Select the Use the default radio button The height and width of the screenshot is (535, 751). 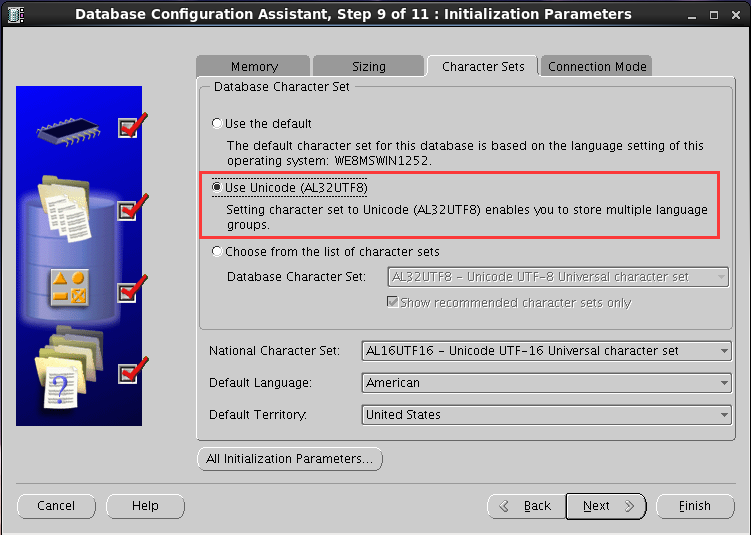pos(217,124)
